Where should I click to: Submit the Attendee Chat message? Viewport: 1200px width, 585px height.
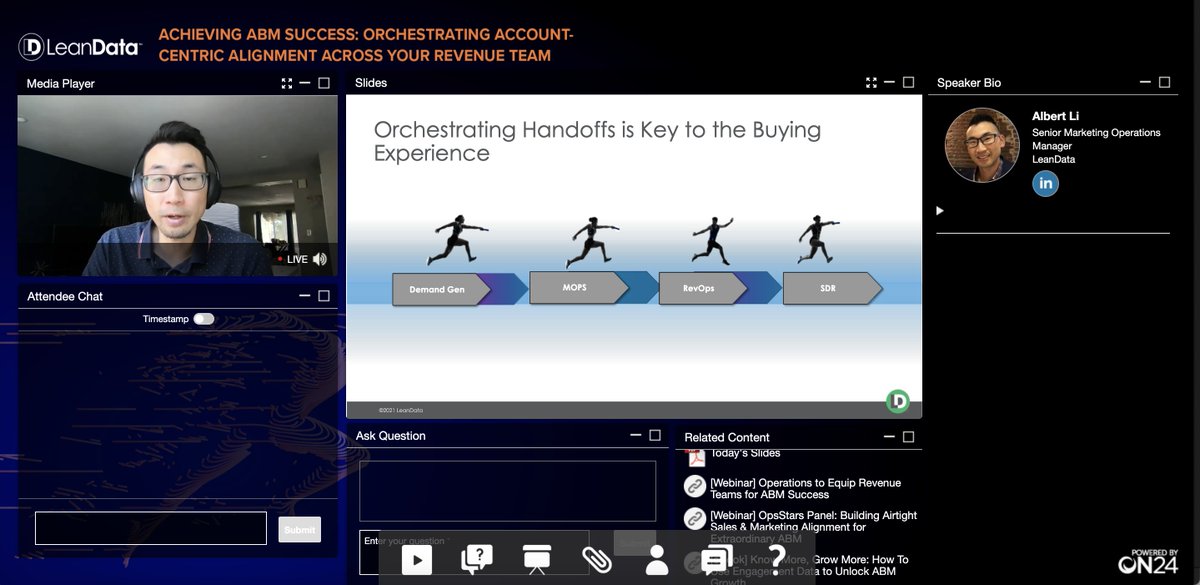point(299,529)
